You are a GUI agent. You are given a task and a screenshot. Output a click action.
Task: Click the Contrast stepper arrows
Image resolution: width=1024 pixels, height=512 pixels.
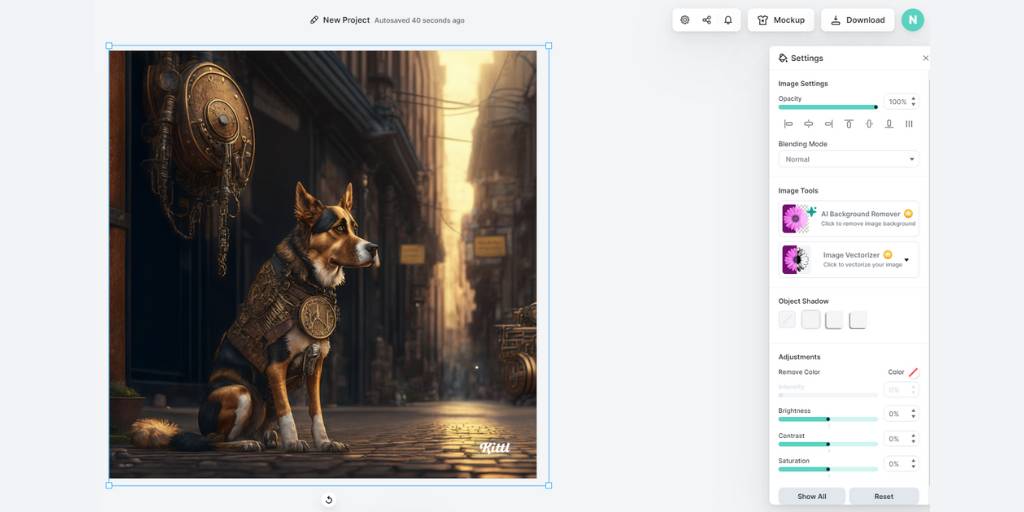click(x=914, y=439)
